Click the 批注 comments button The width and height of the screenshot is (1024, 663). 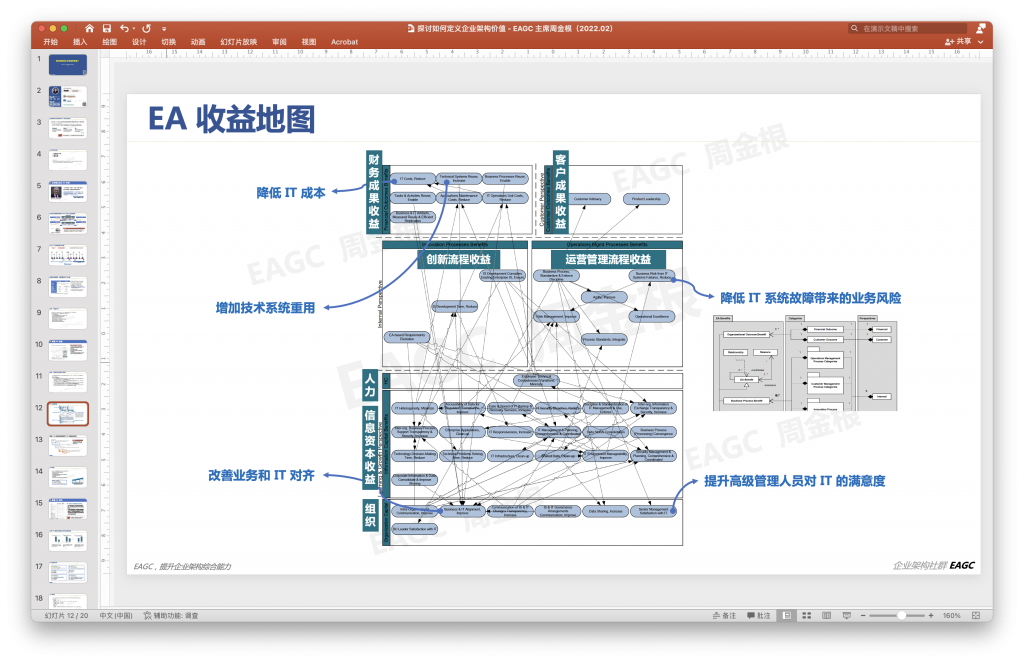coord(759,615)
